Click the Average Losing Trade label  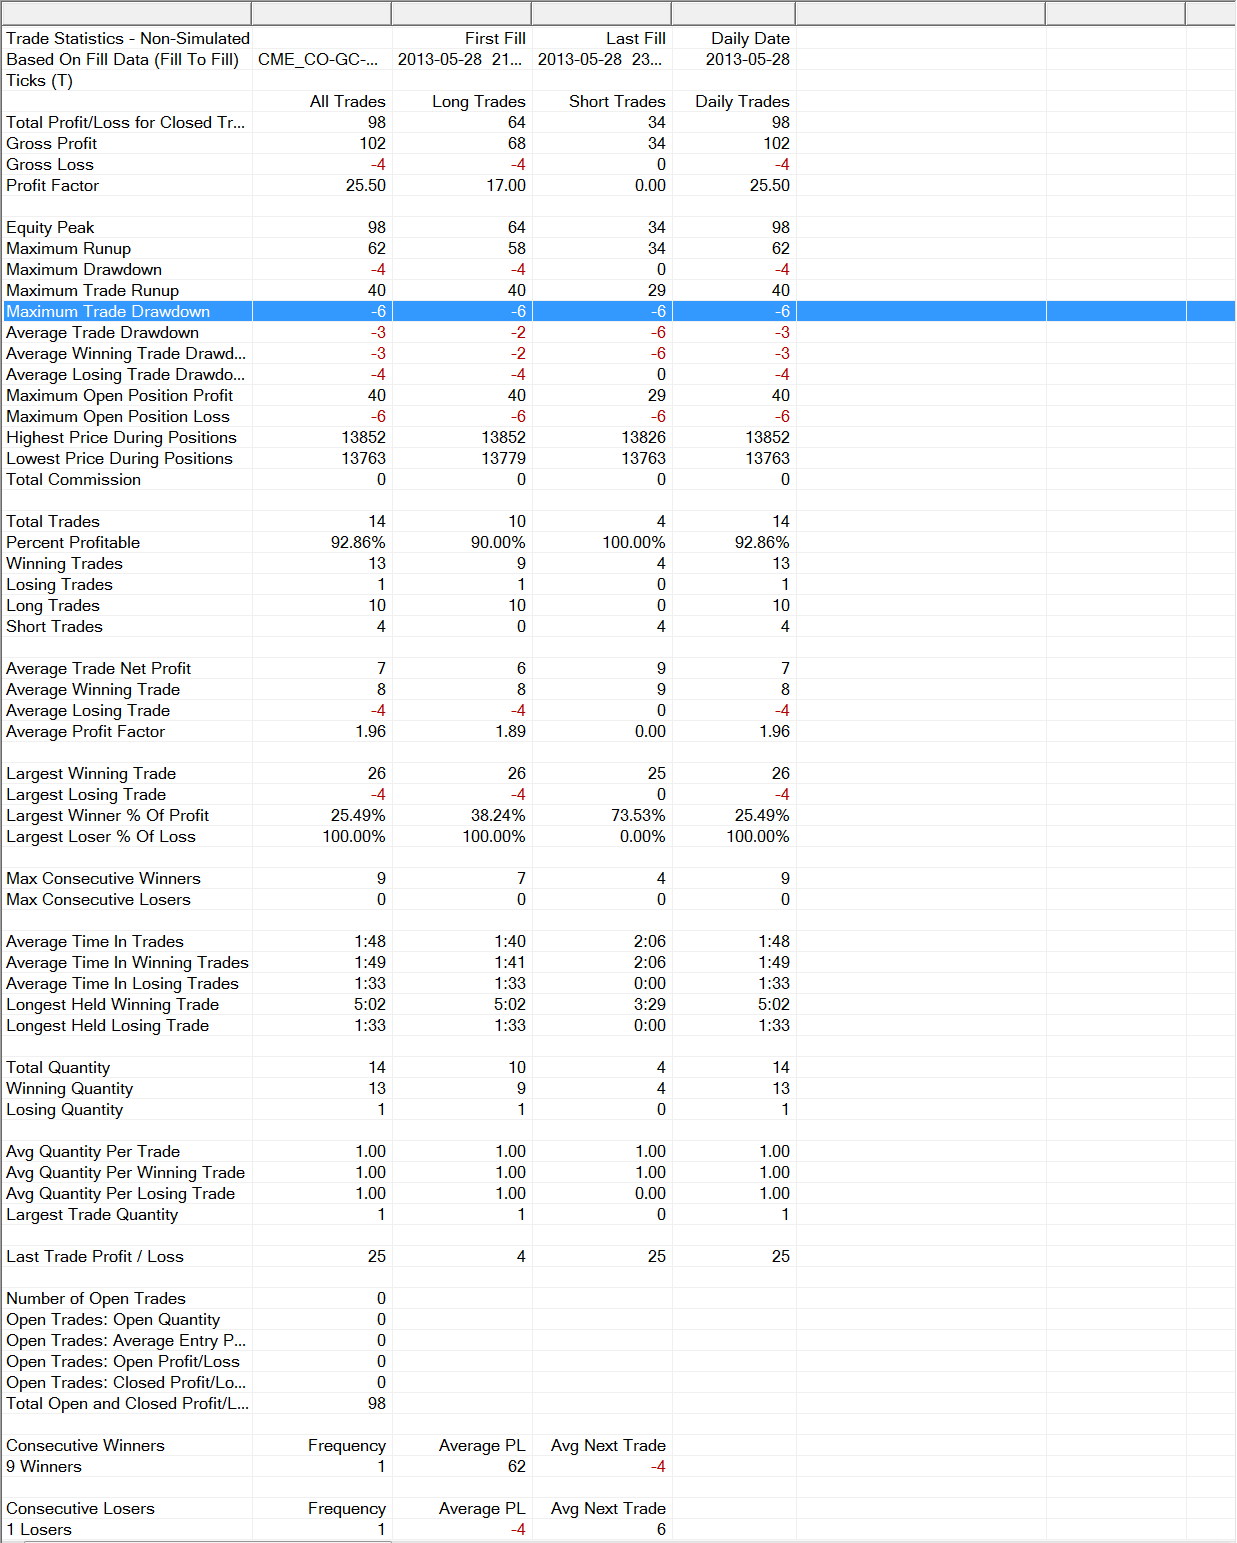coord(88,710)
